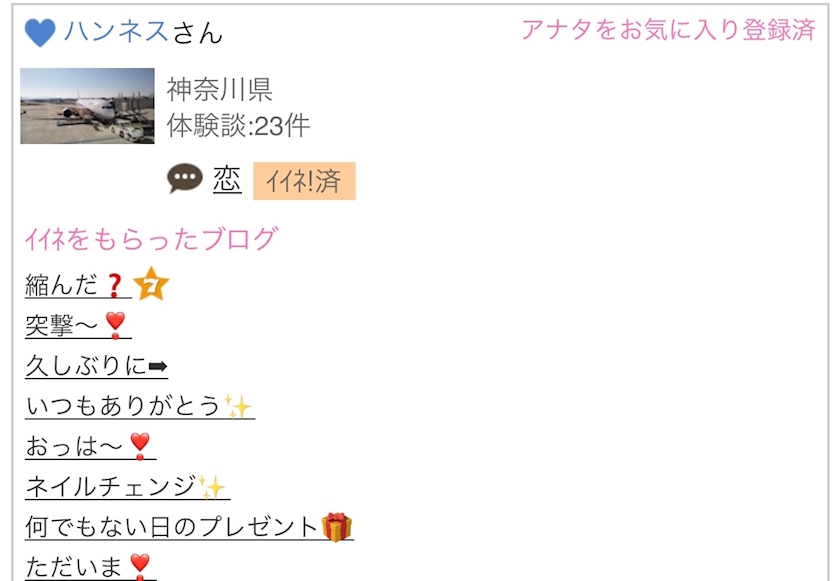Click the 体験談:23件 text
840x581 pixels.
[x=238, y=126]
